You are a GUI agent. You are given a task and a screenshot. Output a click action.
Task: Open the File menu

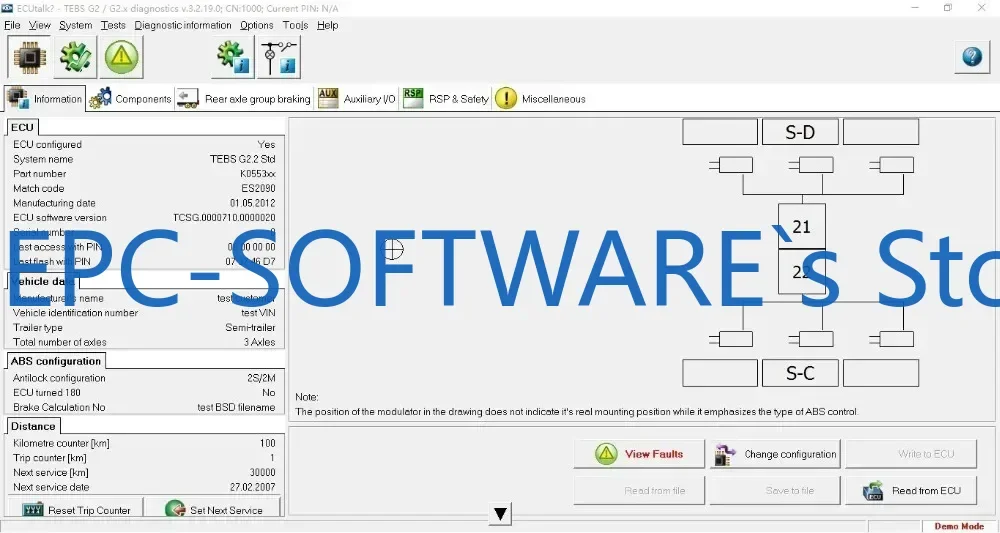(12, 26)
